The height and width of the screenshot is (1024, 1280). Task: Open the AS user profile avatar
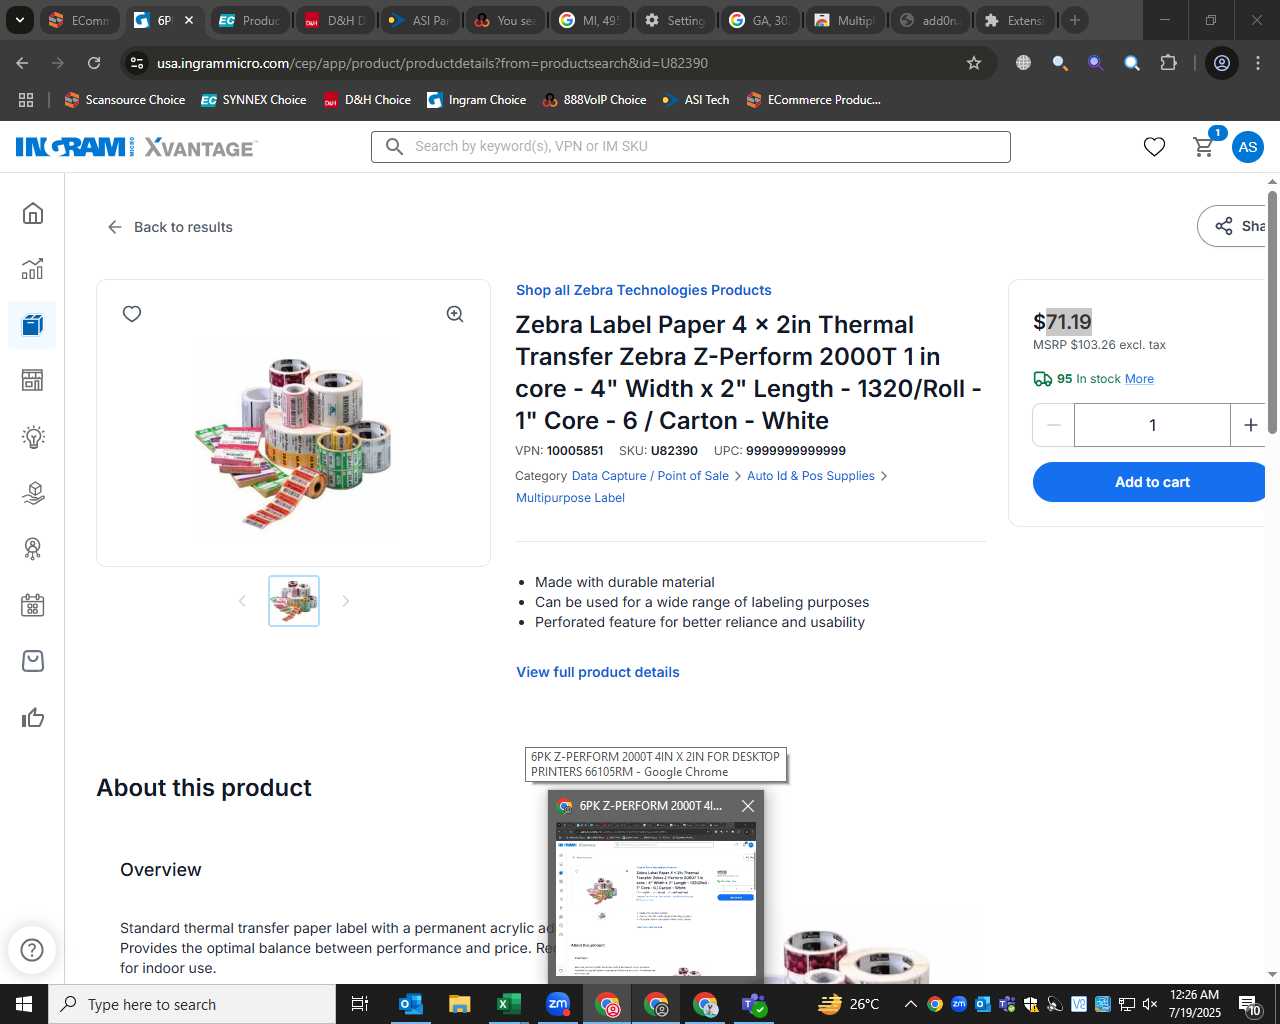tap(1248, 147)
